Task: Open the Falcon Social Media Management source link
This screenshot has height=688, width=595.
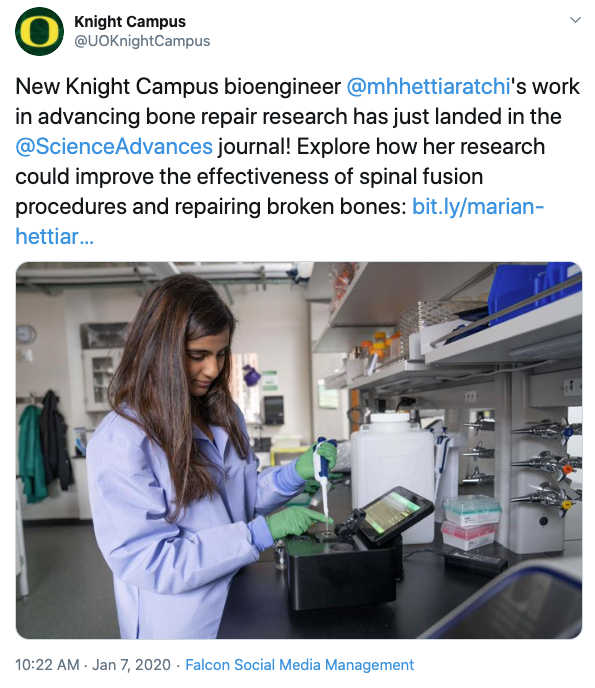Action: (x=299, y=665)
